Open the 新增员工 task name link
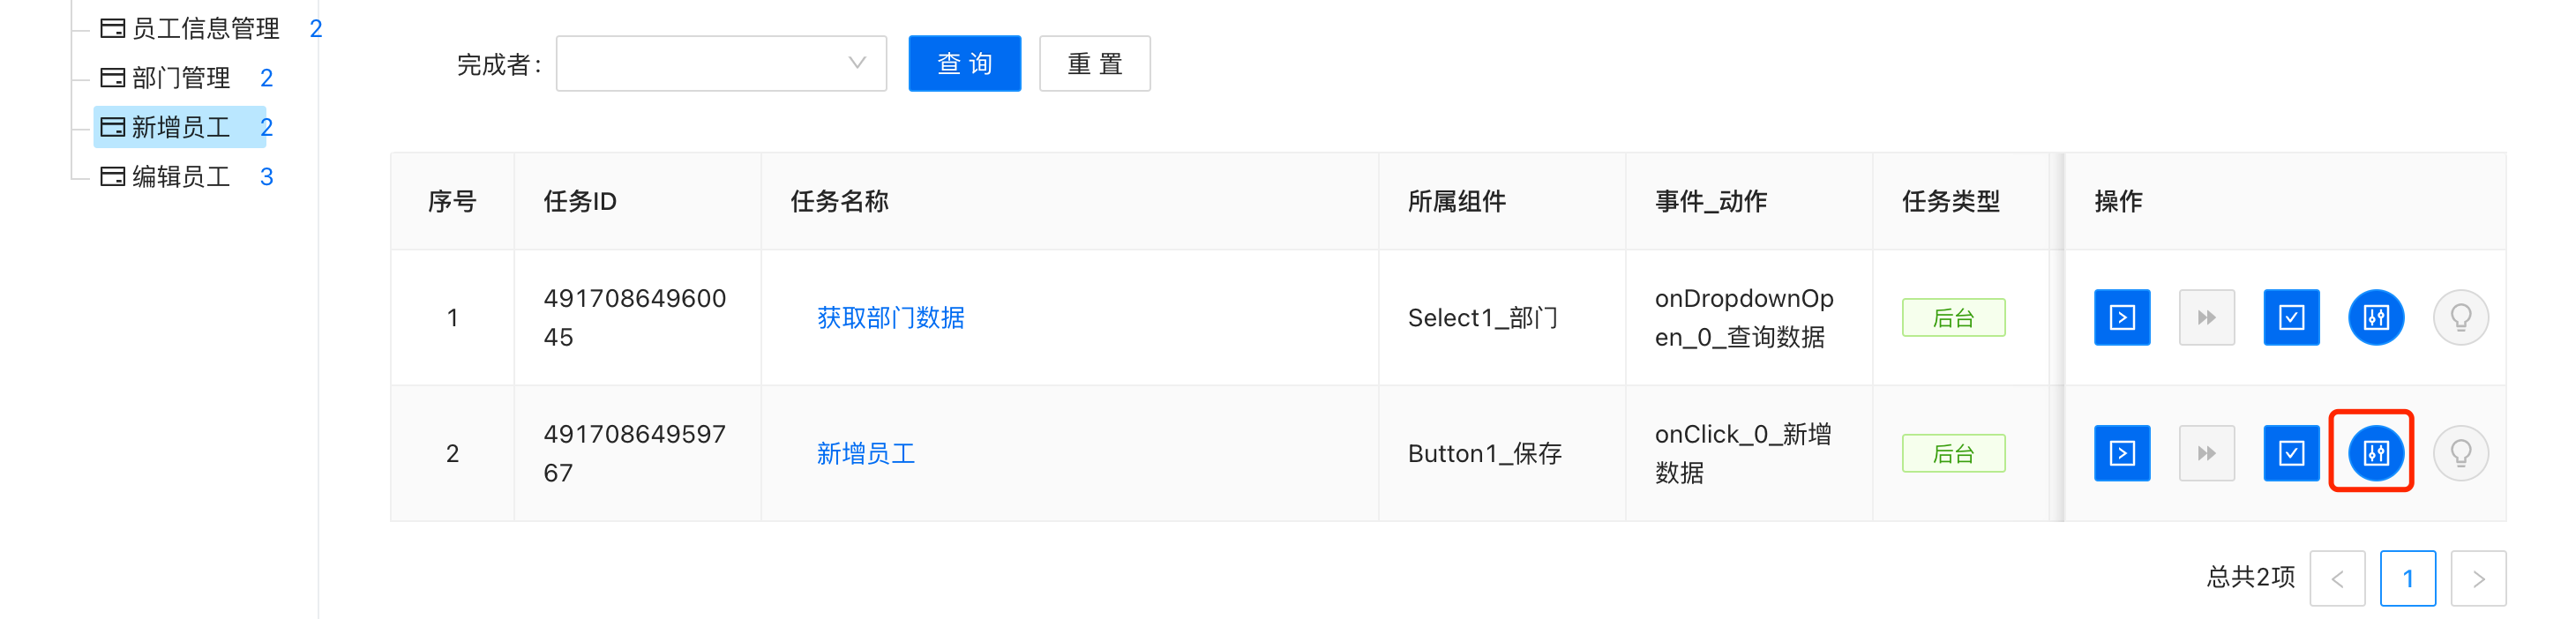 click(865, 454)
